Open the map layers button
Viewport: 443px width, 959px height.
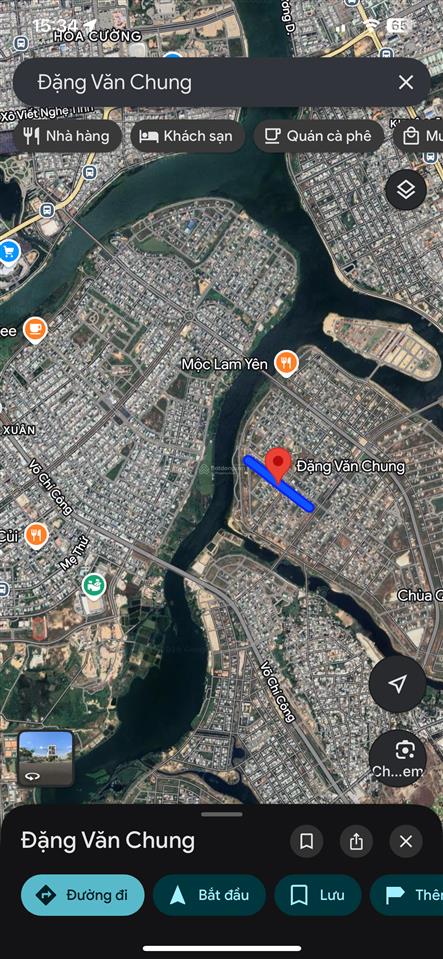406,190
